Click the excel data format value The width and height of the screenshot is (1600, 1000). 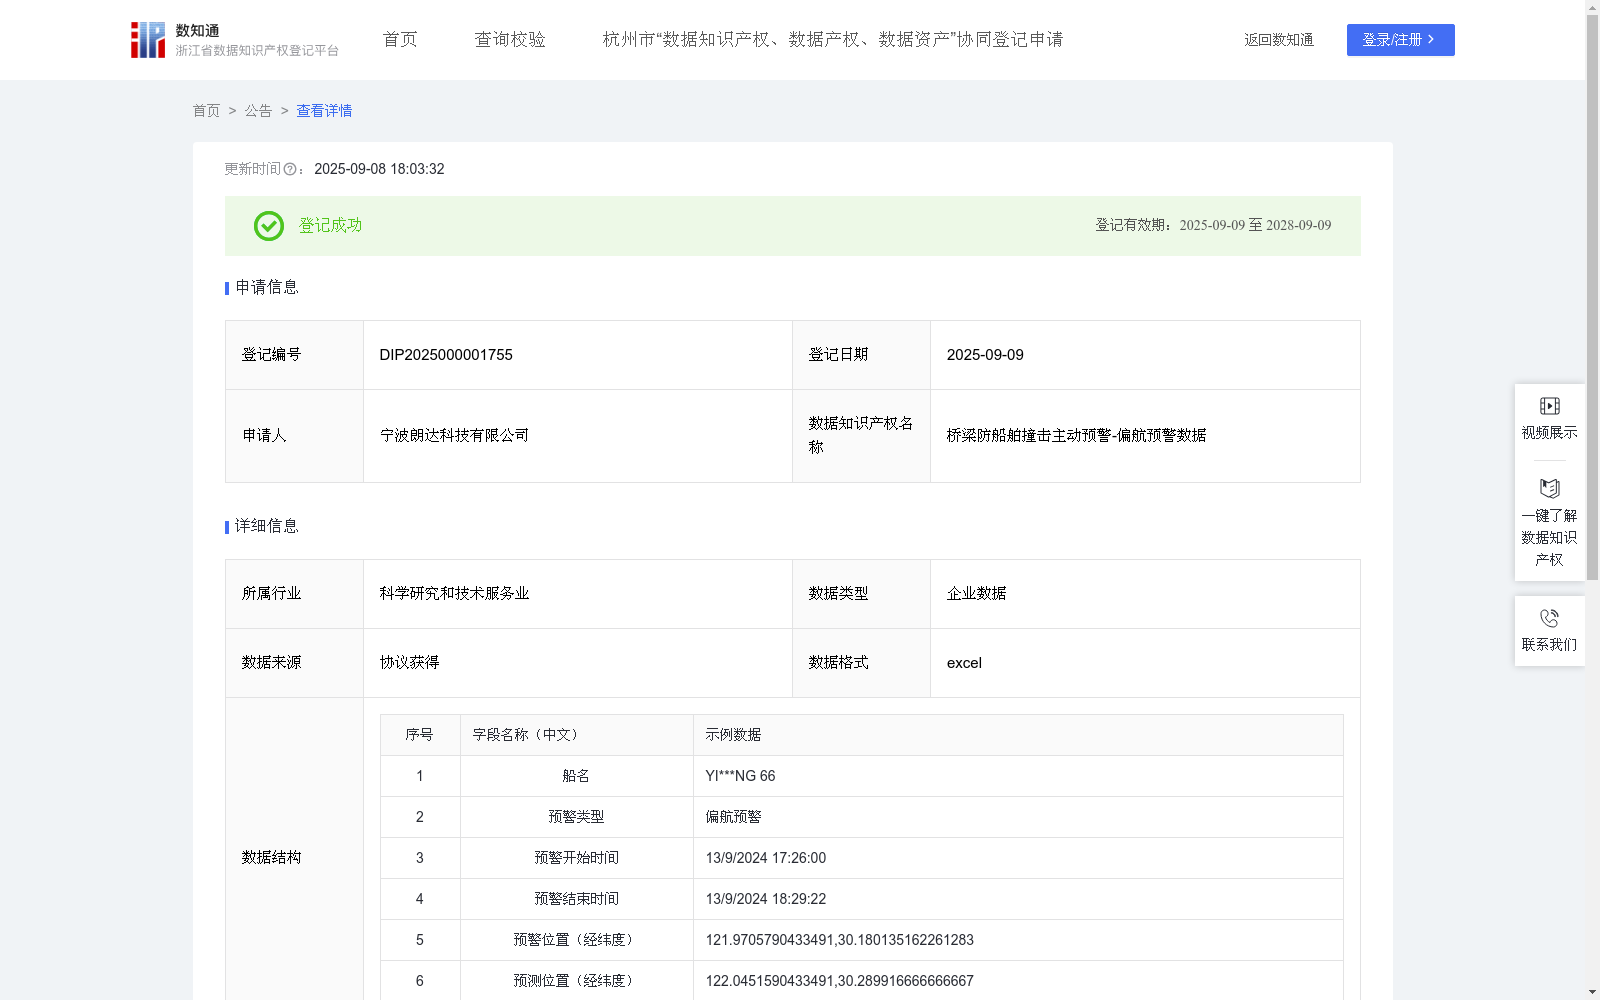tap(964, 663)
